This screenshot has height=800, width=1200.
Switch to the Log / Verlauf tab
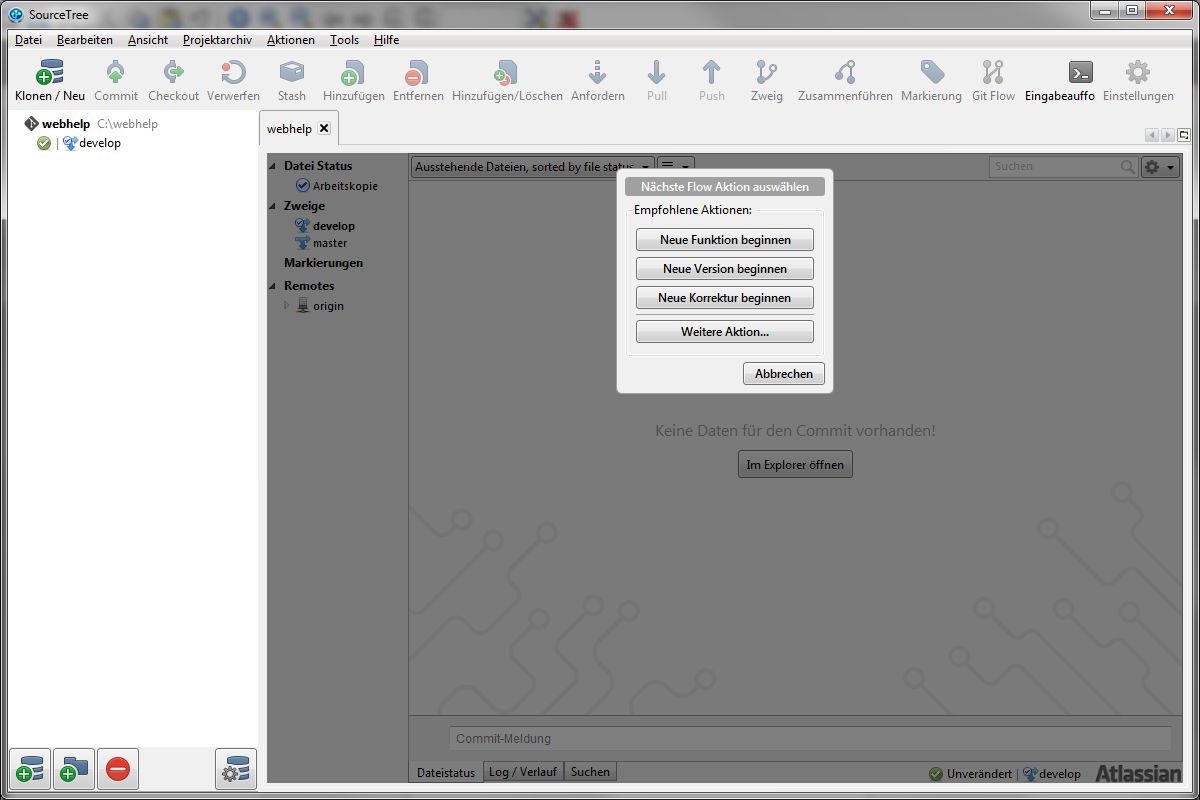[x=523, y=772]
